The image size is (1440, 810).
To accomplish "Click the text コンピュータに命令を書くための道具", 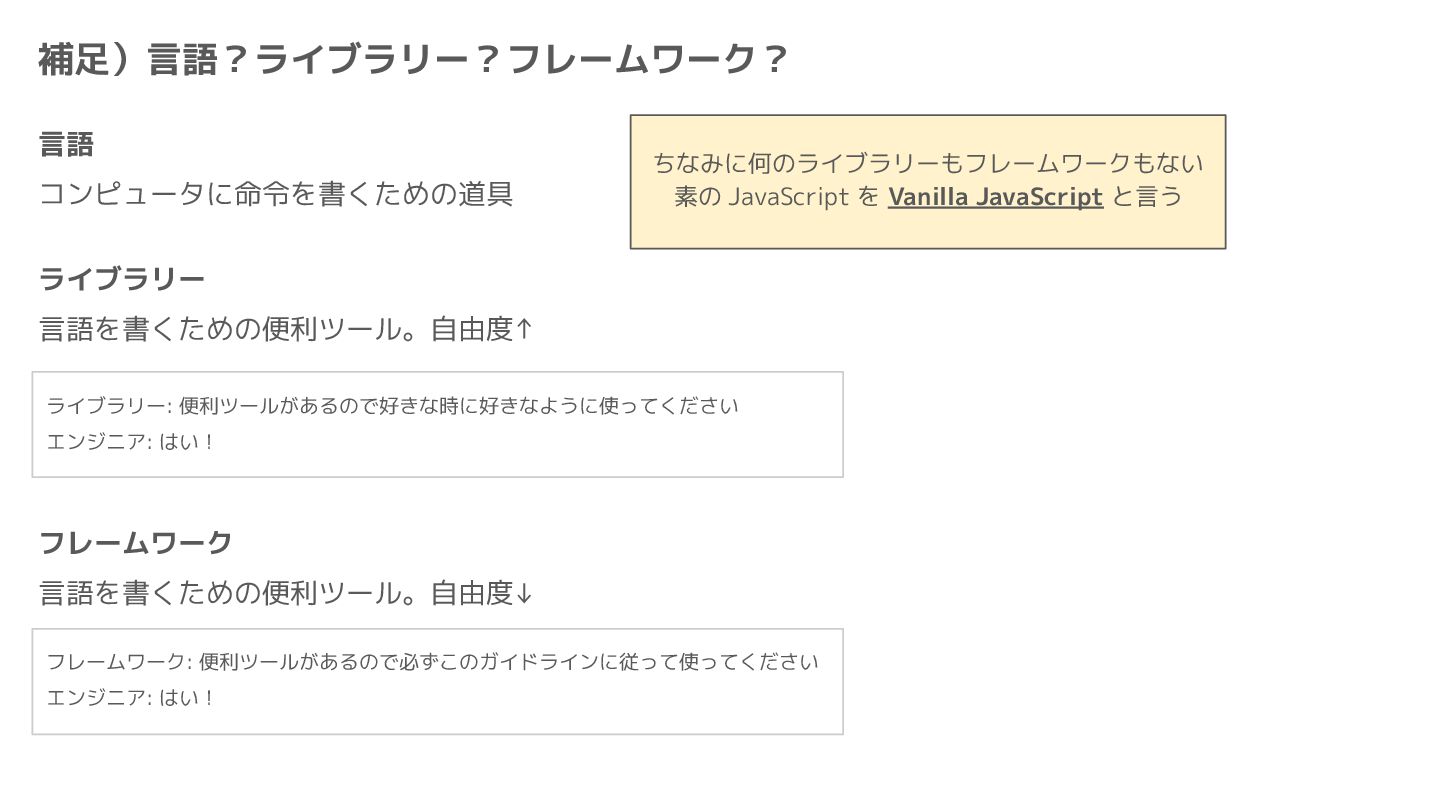I will click(x=276, y=193).
